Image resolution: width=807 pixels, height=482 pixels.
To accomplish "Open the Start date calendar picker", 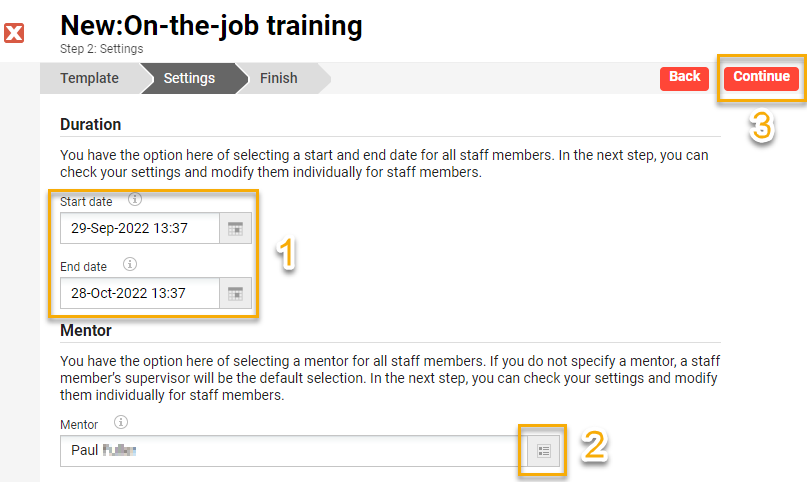I will [x=235, y=228].
